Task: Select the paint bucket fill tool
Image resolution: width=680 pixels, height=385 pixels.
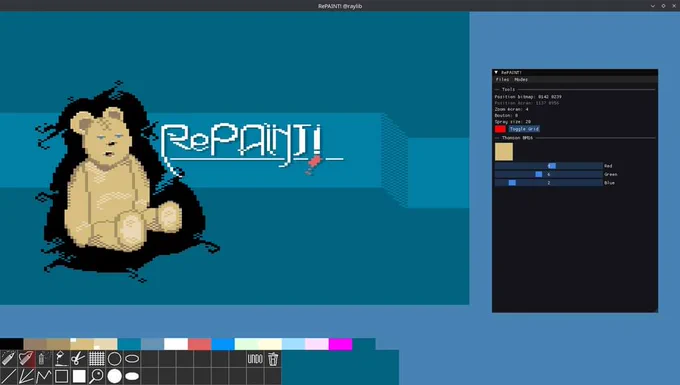Action: coord(61,359)
